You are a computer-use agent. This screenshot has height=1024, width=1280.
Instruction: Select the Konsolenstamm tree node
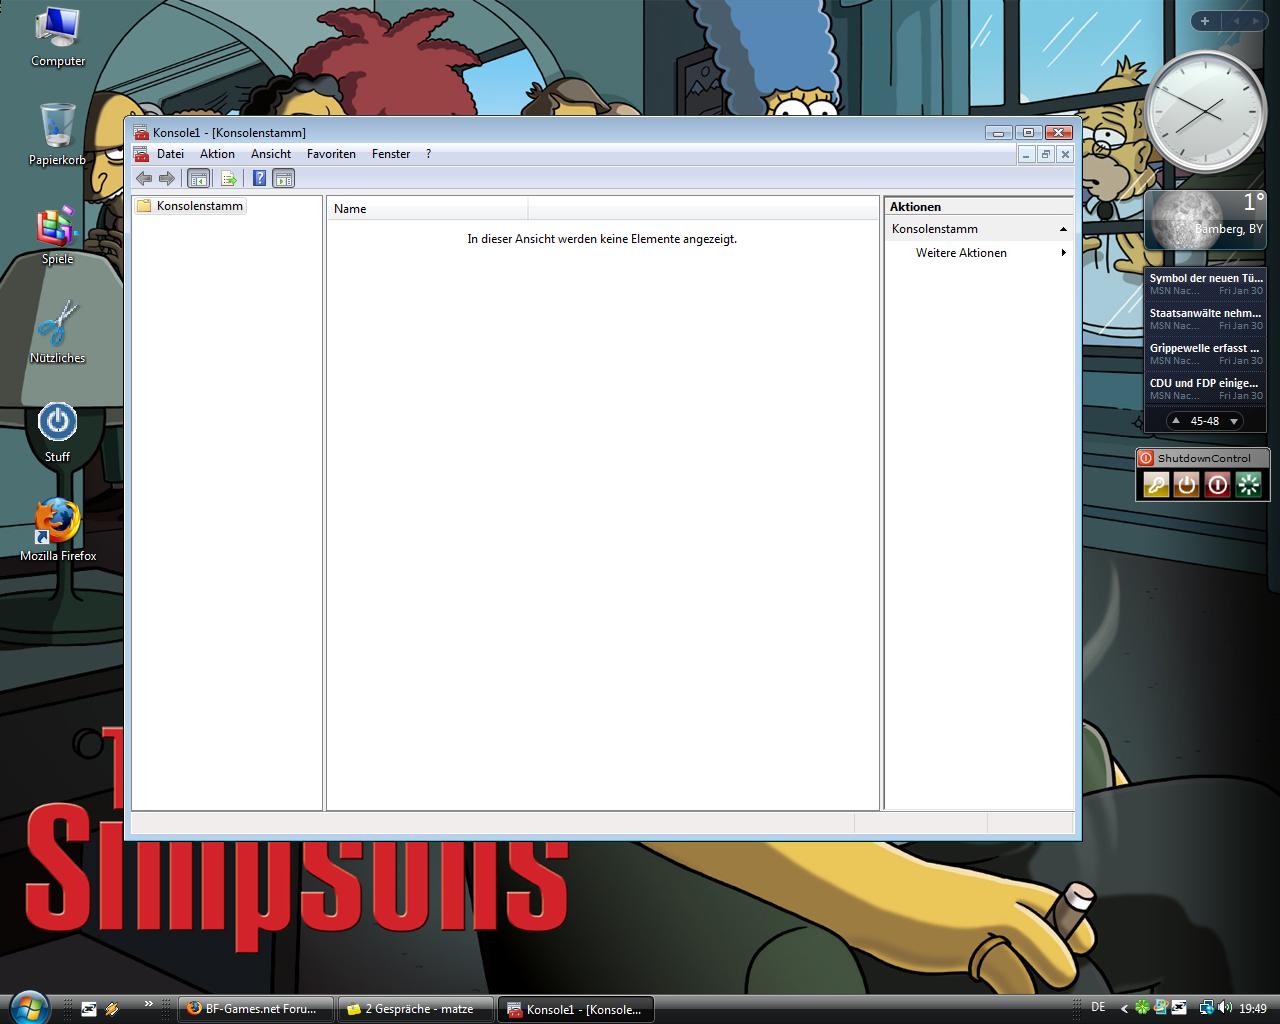click(200, 206)
